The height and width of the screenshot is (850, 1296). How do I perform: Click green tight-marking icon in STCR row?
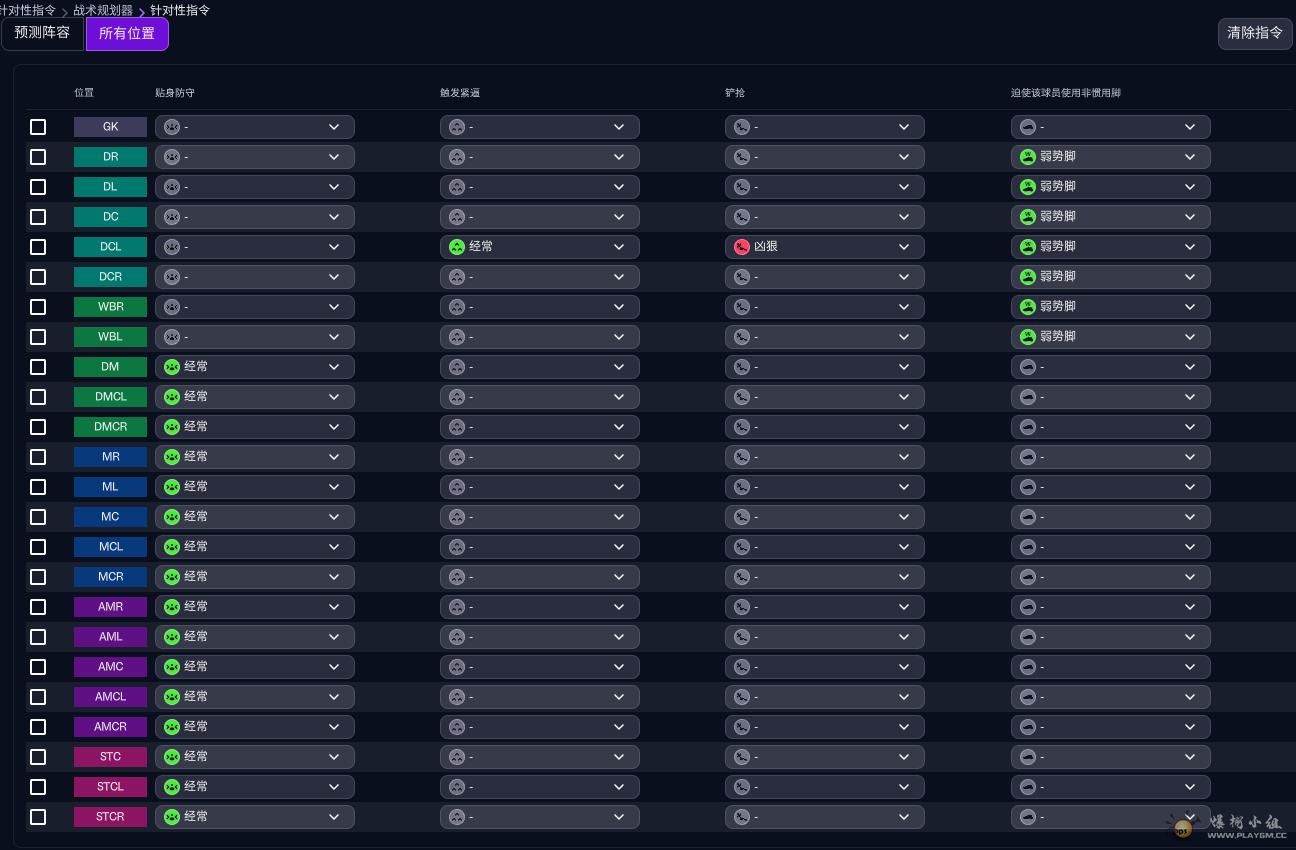tap(172, 817)
